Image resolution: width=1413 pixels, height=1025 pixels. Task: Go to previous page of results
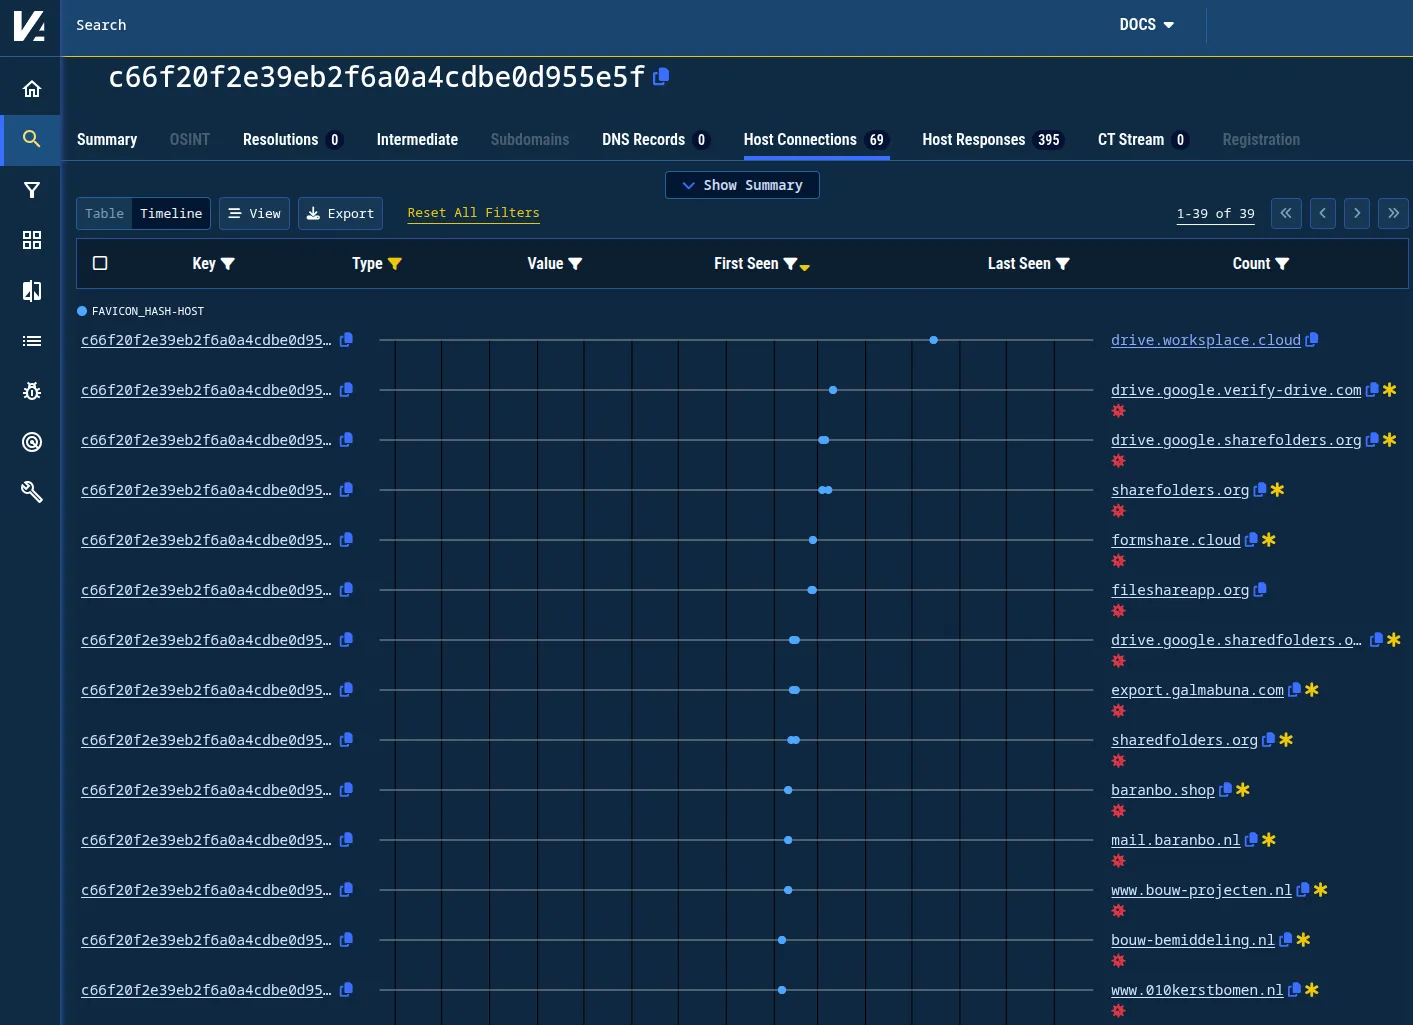1323,213
